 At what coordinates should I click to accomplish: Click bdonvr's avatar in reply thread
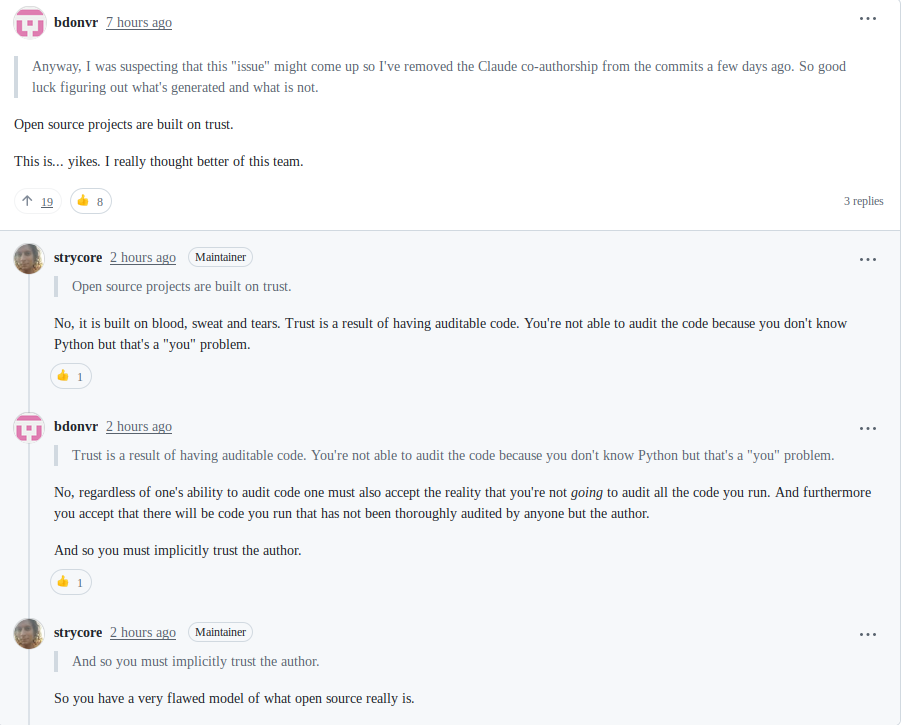pyautogui.click(x=29, y=427)
